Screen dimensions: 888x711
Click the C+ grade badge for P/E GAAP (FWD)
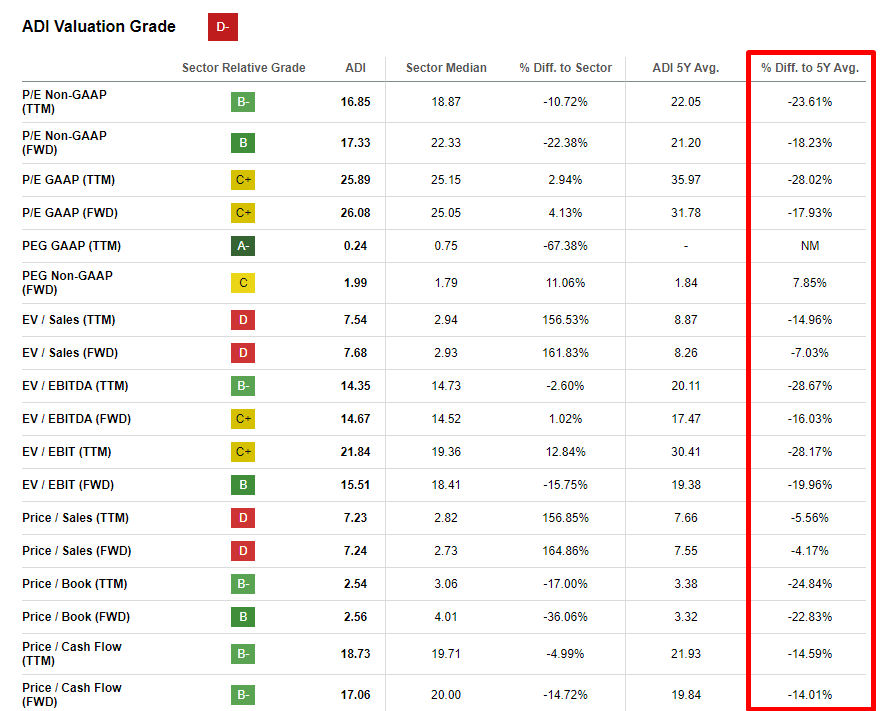tap(243, 213)
